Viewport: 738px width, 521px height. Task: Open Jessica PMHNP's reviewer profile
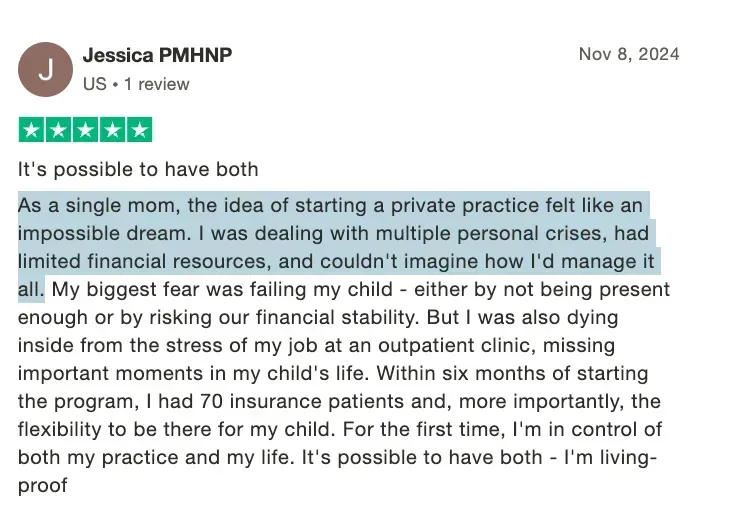[157, 55]
